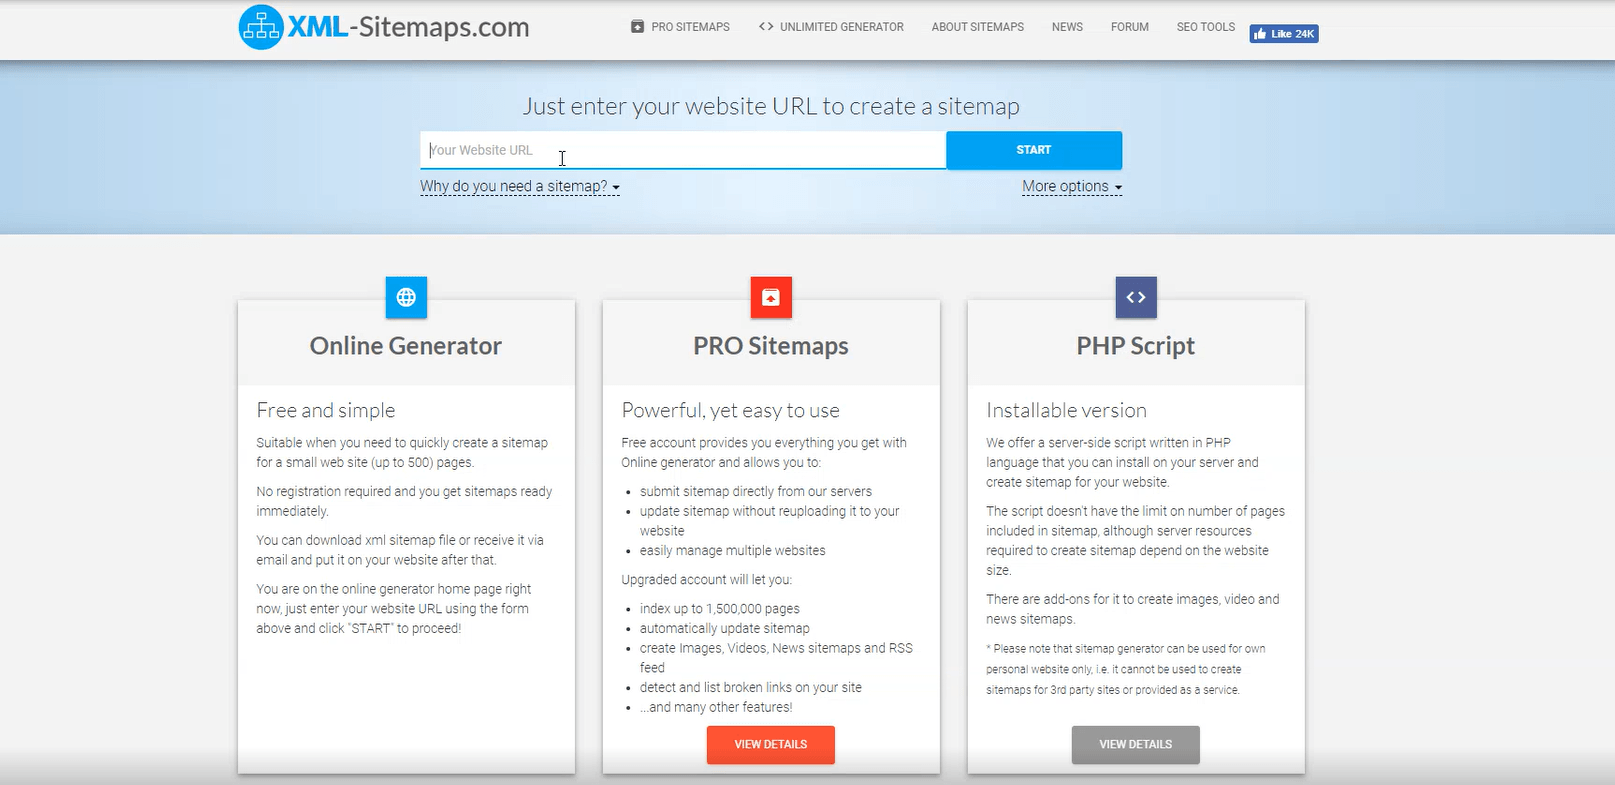Click VIEW DETAILS under PRO Sitemaps

click(771, 745)
